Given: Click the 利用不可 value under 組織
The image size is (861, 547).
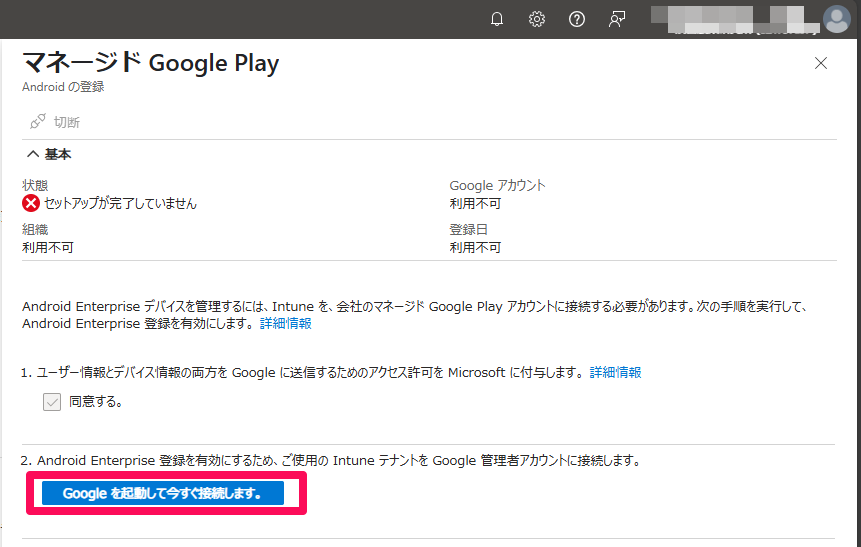Looking at the screenshot, I should (x=48, y=248).
